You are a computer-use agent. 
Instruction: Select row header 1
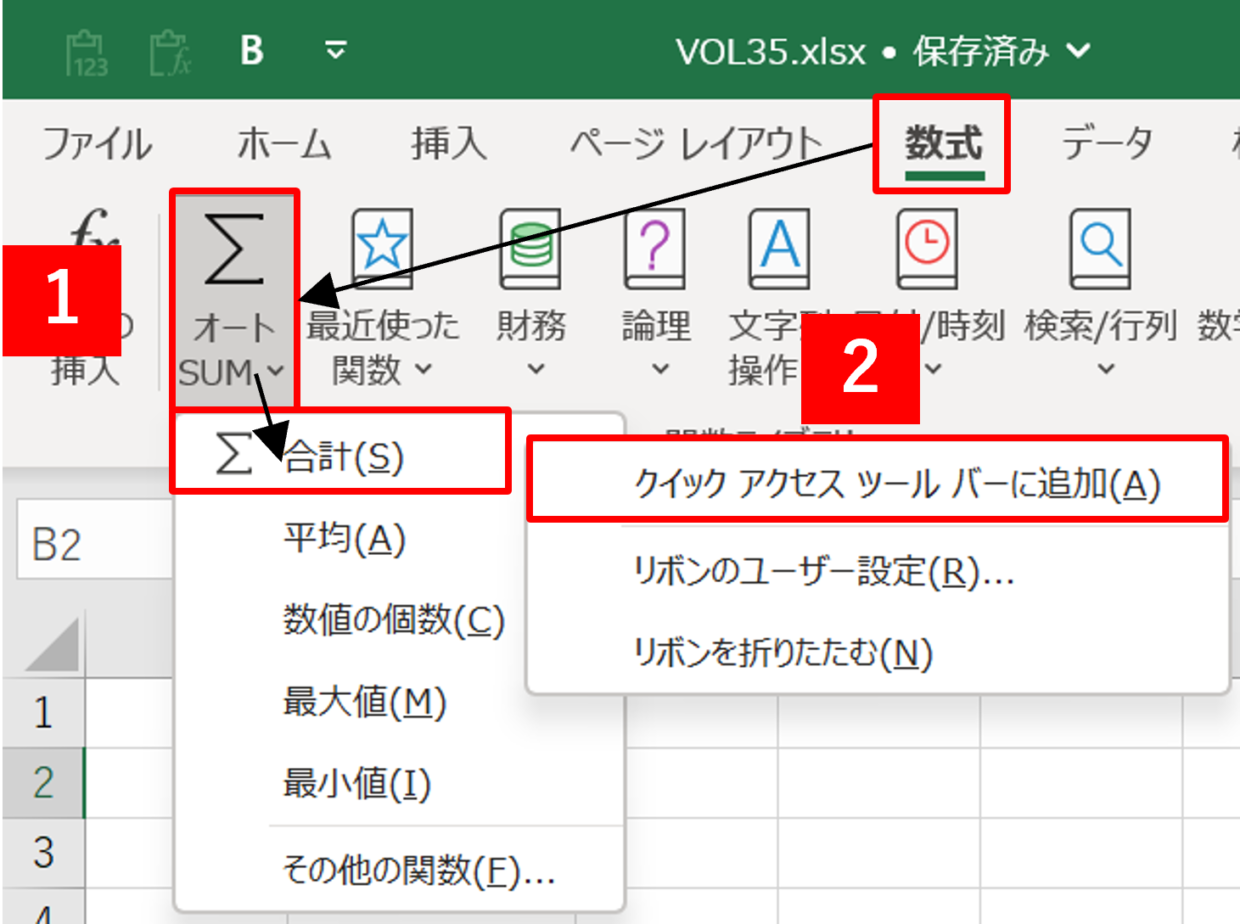click(x=43, y=712)
